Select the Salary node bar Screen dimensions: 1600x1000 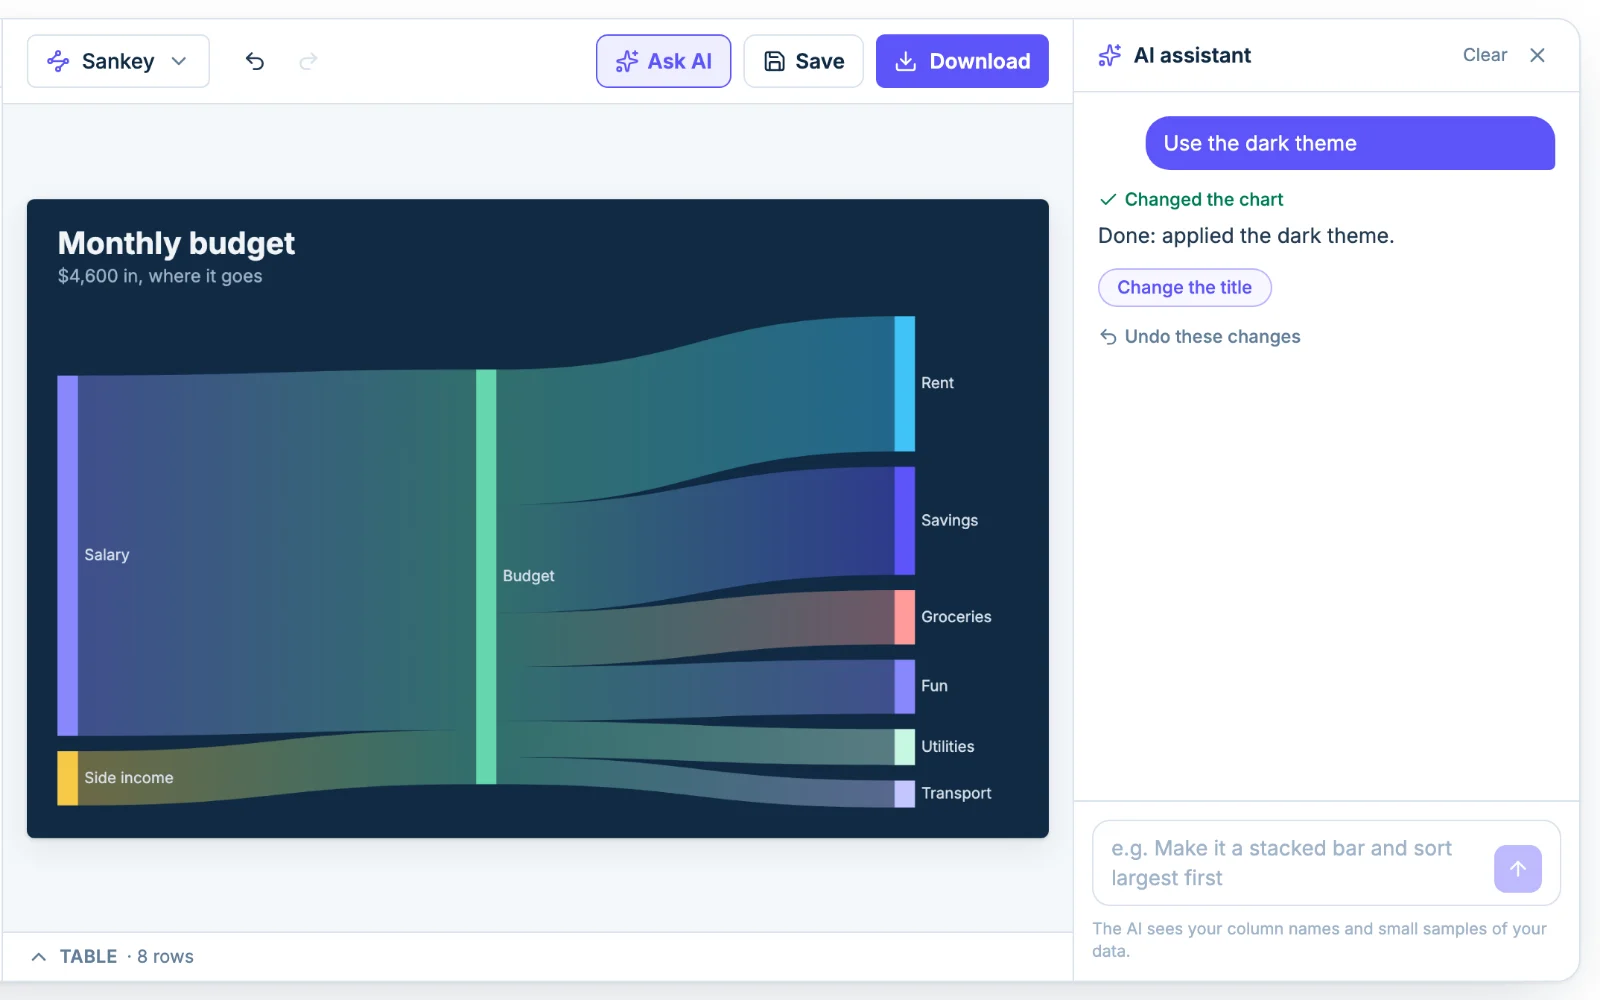(x=67, y=555)
